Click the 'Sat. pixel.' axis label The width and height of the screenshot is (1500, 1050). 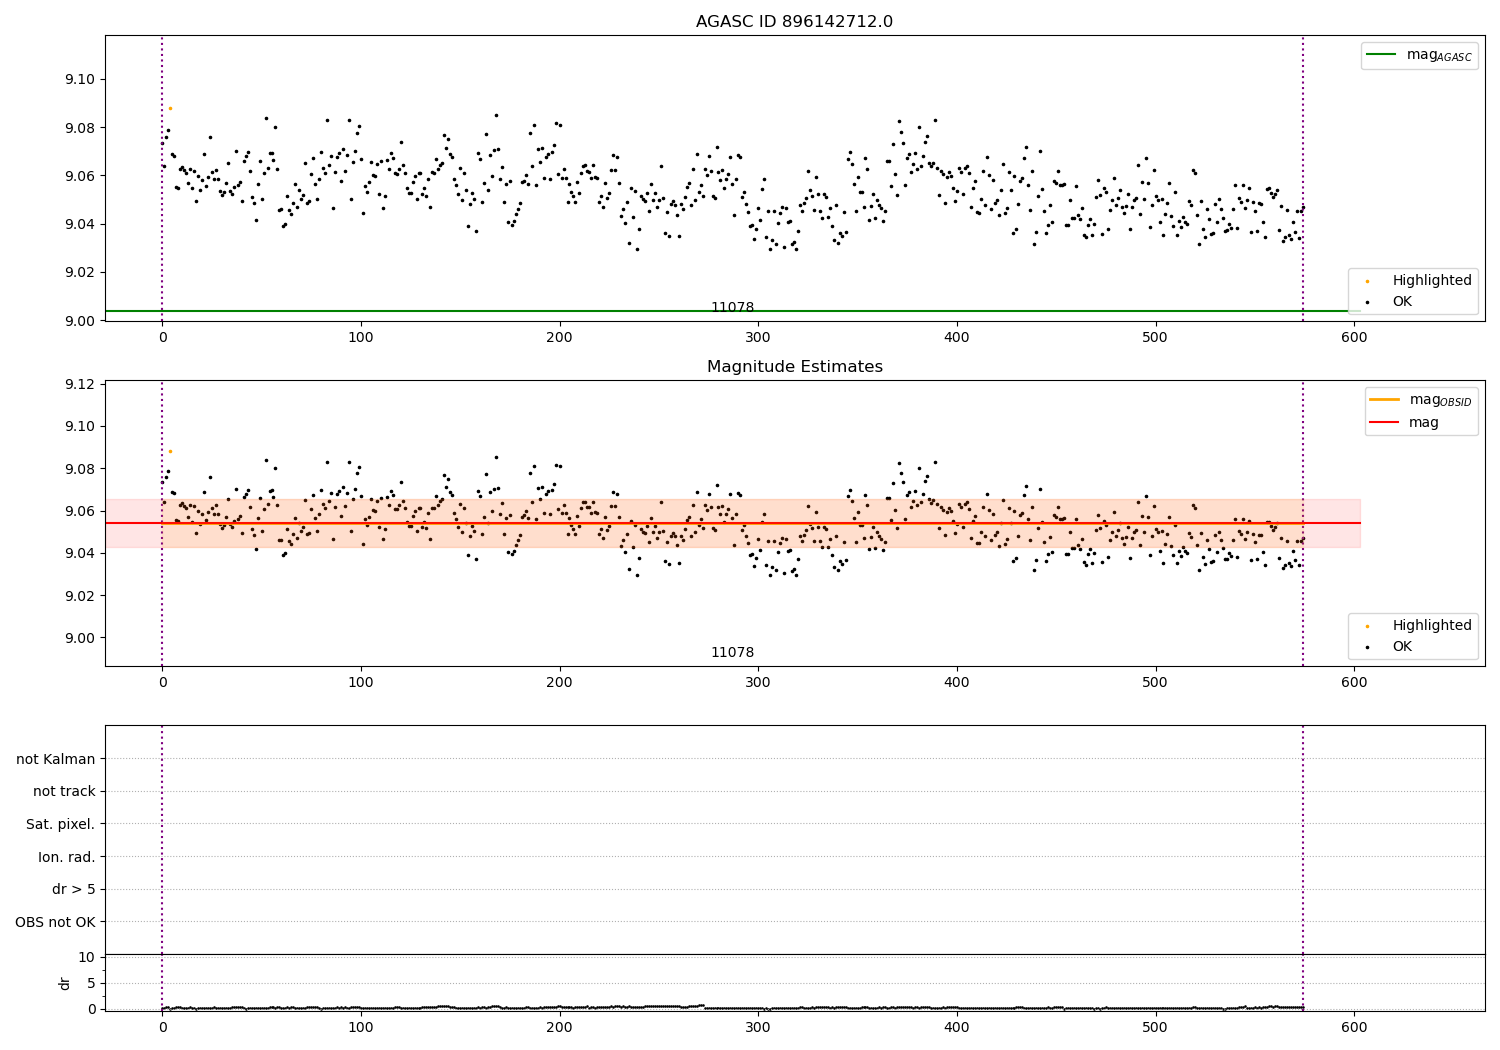(61, 824)
